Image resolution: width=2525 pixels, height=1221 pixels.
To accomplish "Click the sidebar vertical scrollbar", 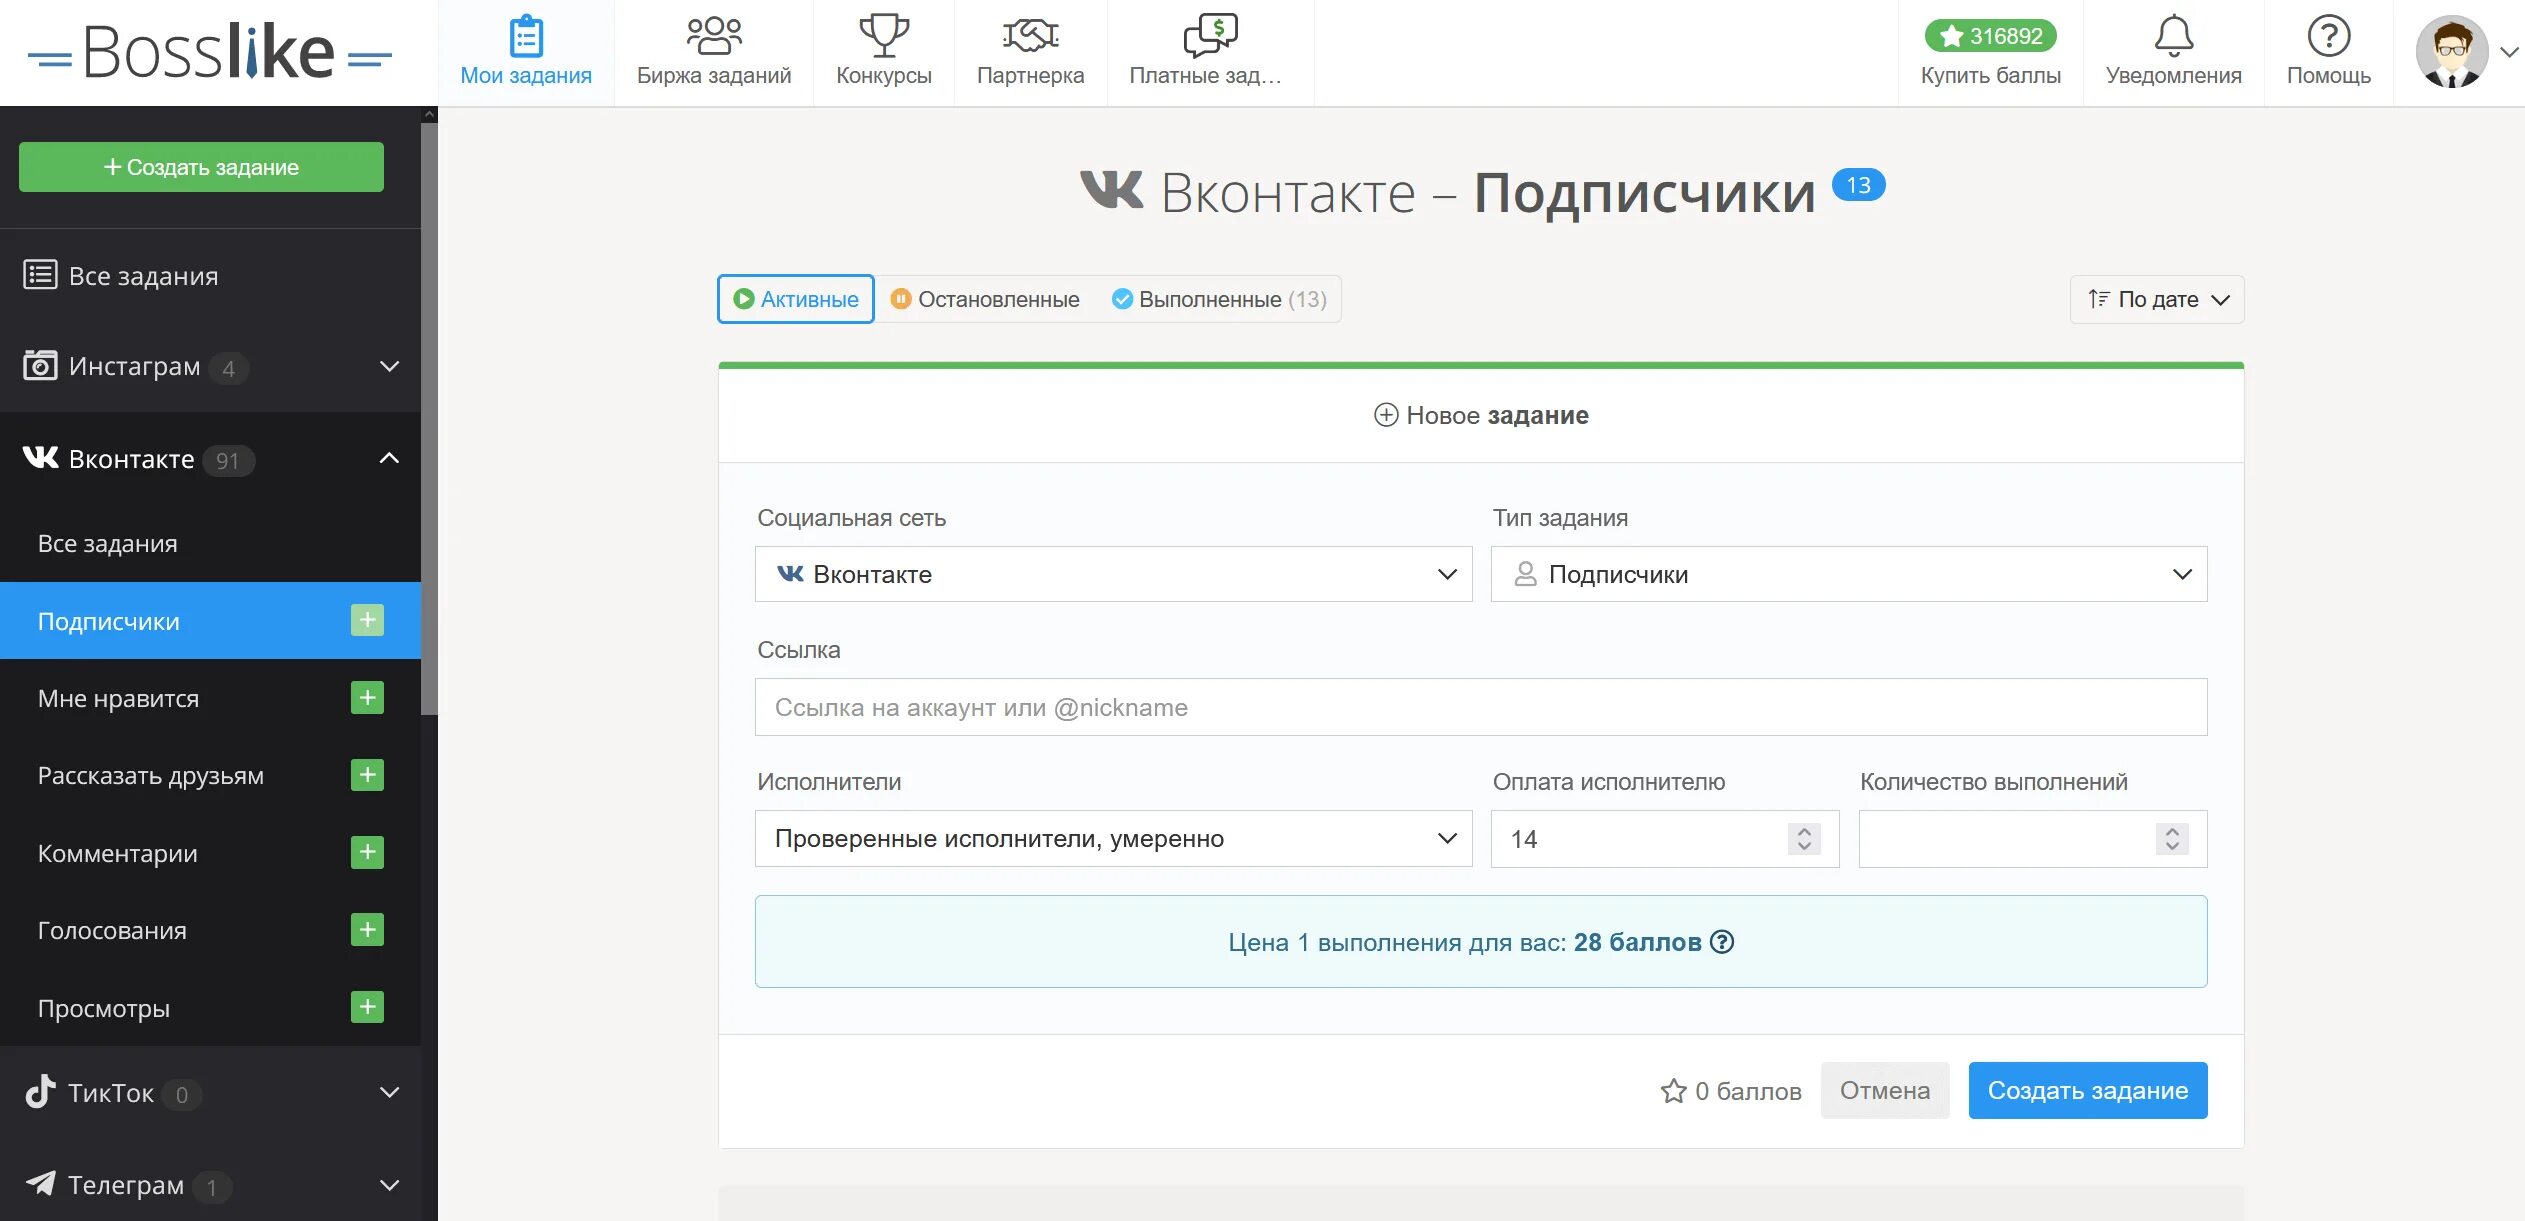I will tap(429, 420).
